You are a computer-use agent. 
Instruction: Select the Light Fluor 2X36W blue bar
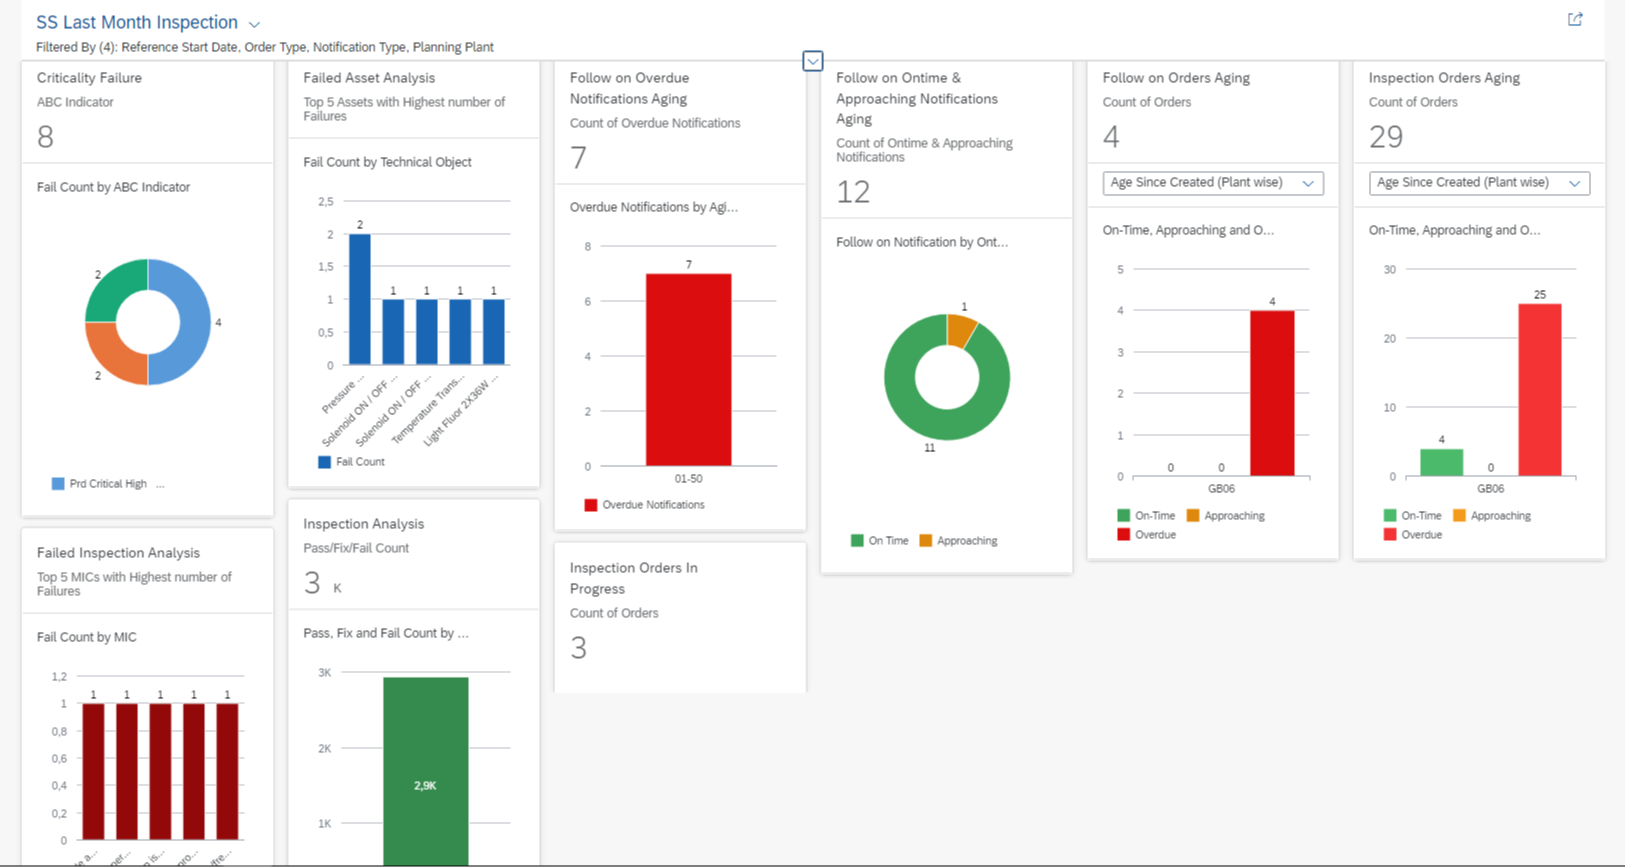(493, 332)
